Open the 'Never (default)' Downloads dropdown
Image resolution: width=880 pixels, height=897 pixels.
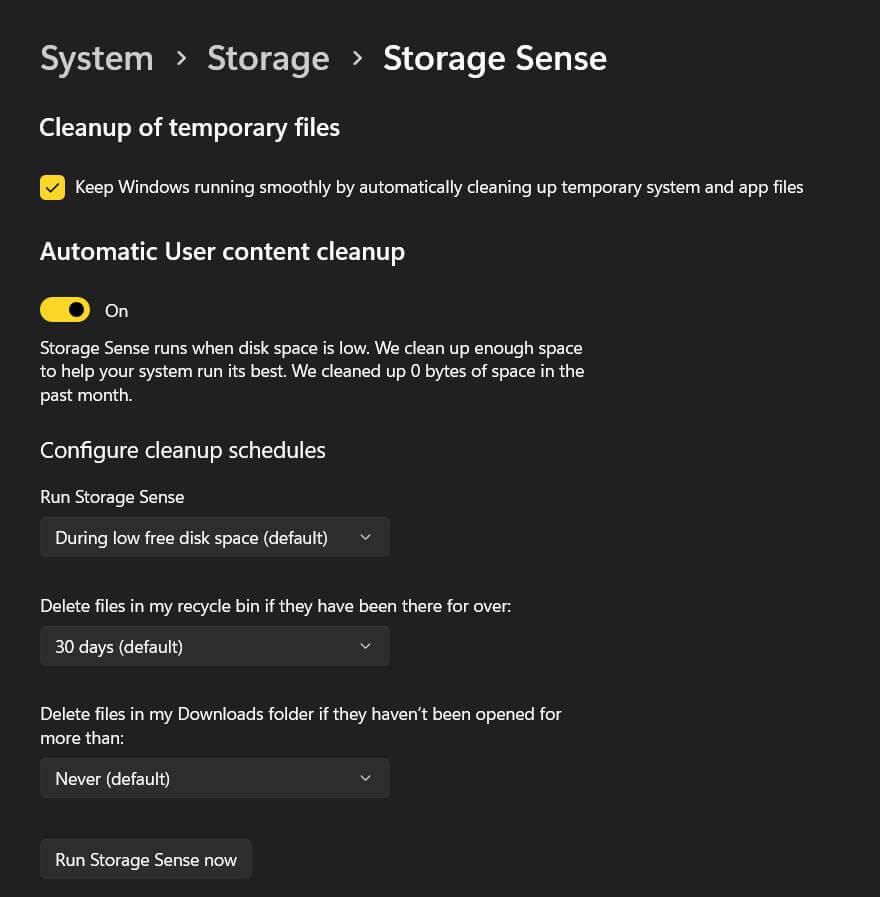coord(214,778)
